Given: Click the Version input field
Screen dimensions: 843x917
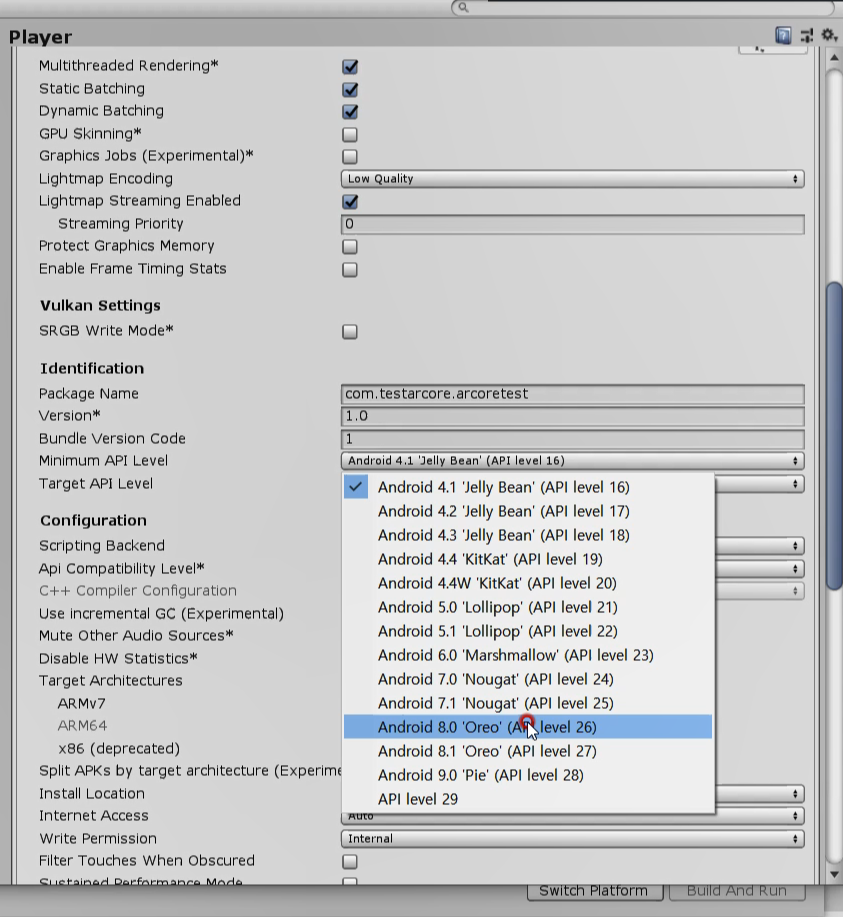Looking at the screenshot, I should click(573, 416).
